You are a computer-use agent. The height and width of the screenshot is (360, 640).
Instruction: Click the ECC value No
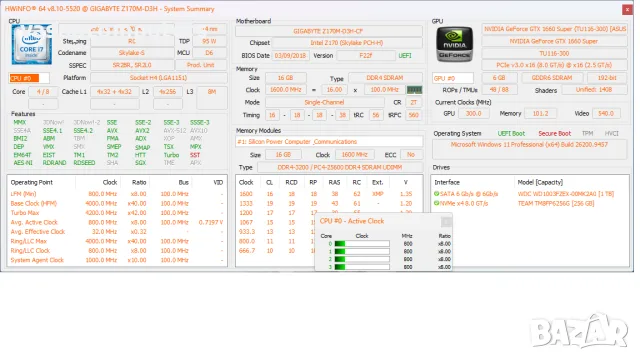point(411,155)
